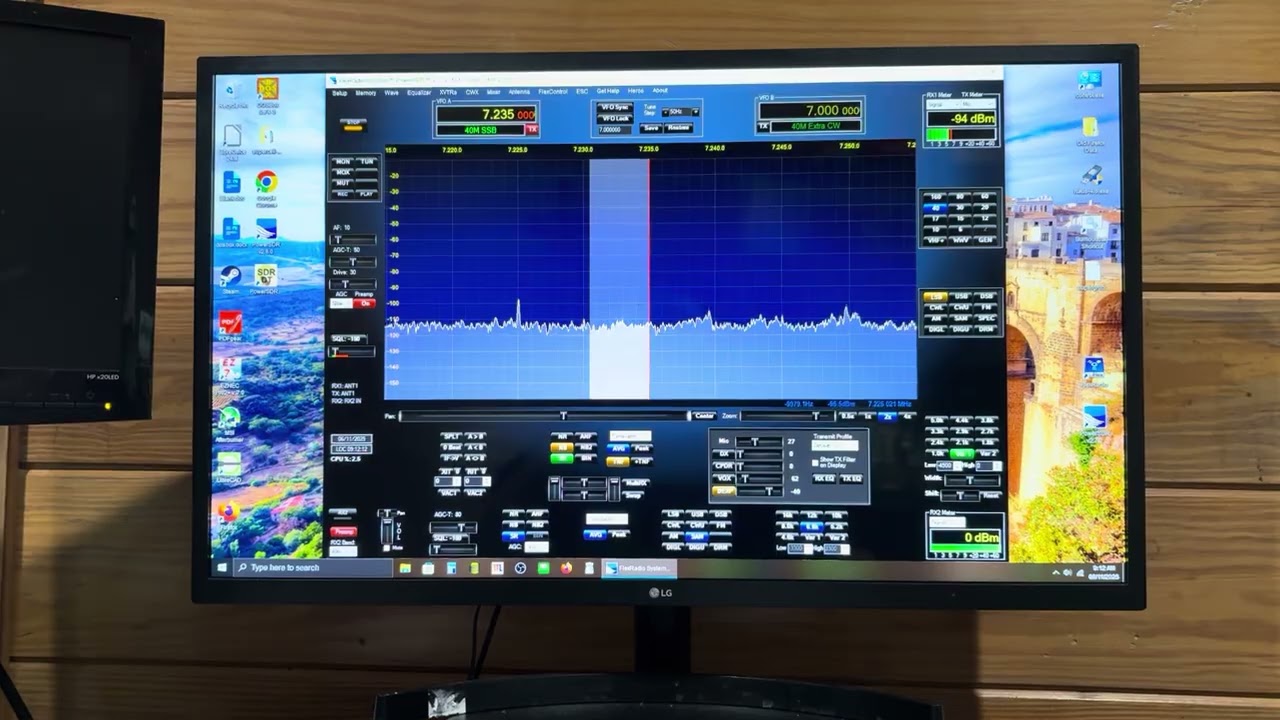This screenshot has height=720, width=1280.
Task: Open the FlexControl menu
Action: point(553,92)
